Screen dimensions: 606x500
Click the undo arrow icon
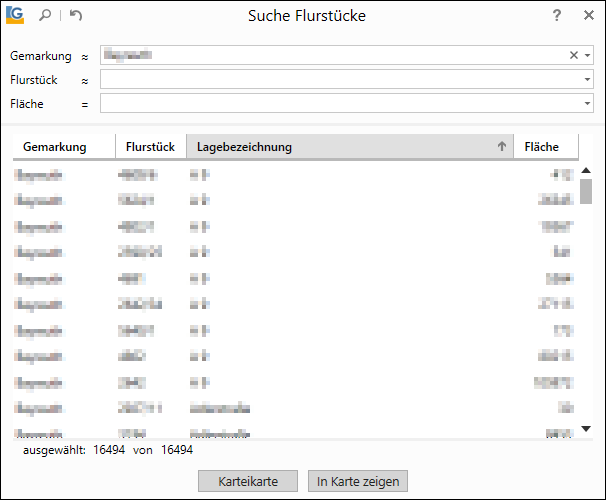click(77, 16)
